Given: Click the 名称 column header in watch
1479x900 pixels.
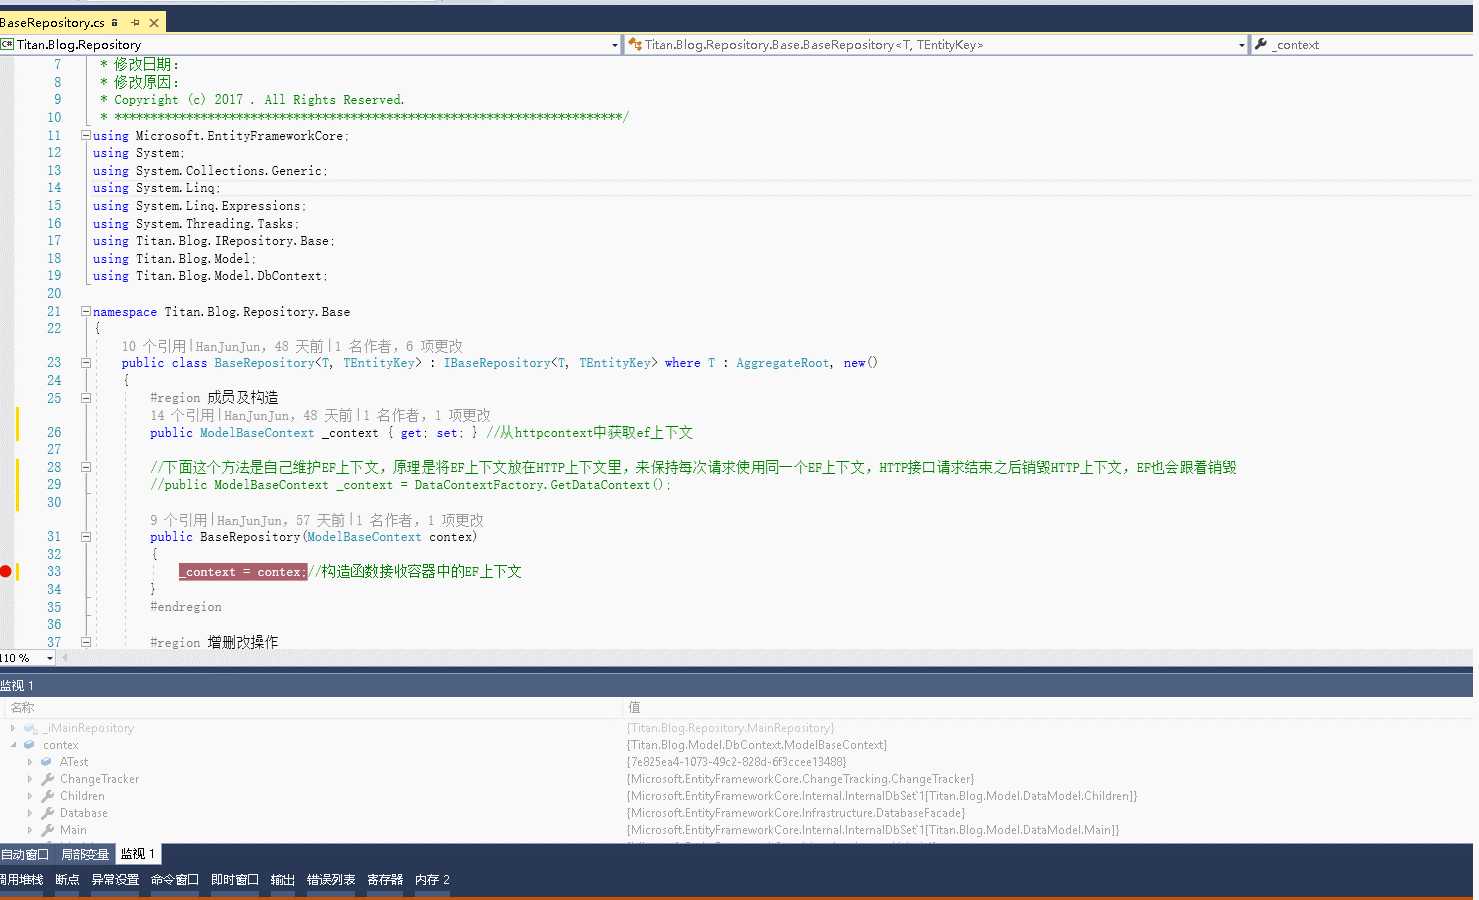Looking at the screenshot, I should click(x=22, y=707).
